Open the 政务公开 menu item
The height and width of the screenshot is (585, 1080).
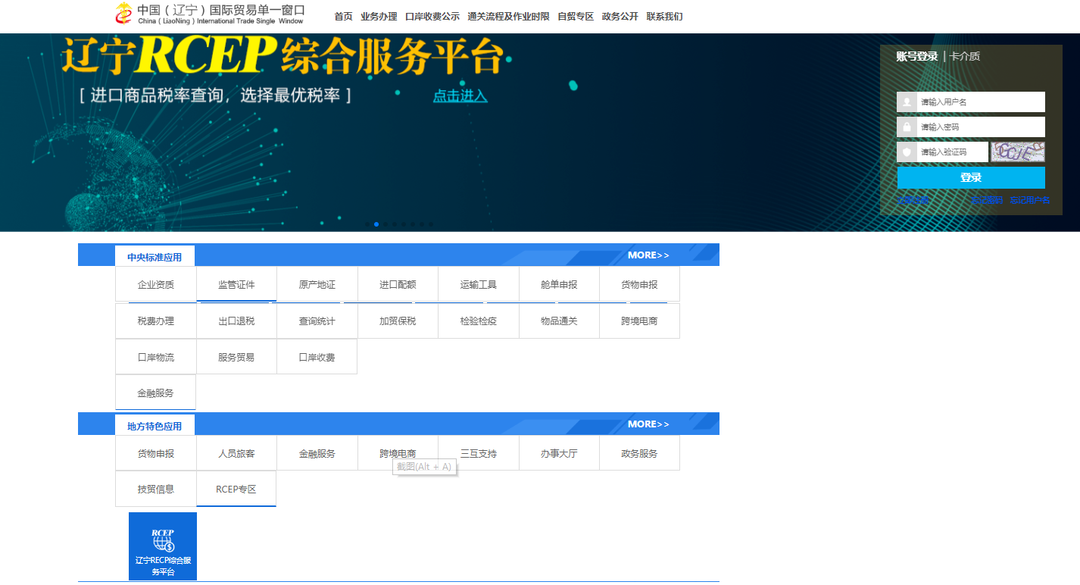[620, 17]
